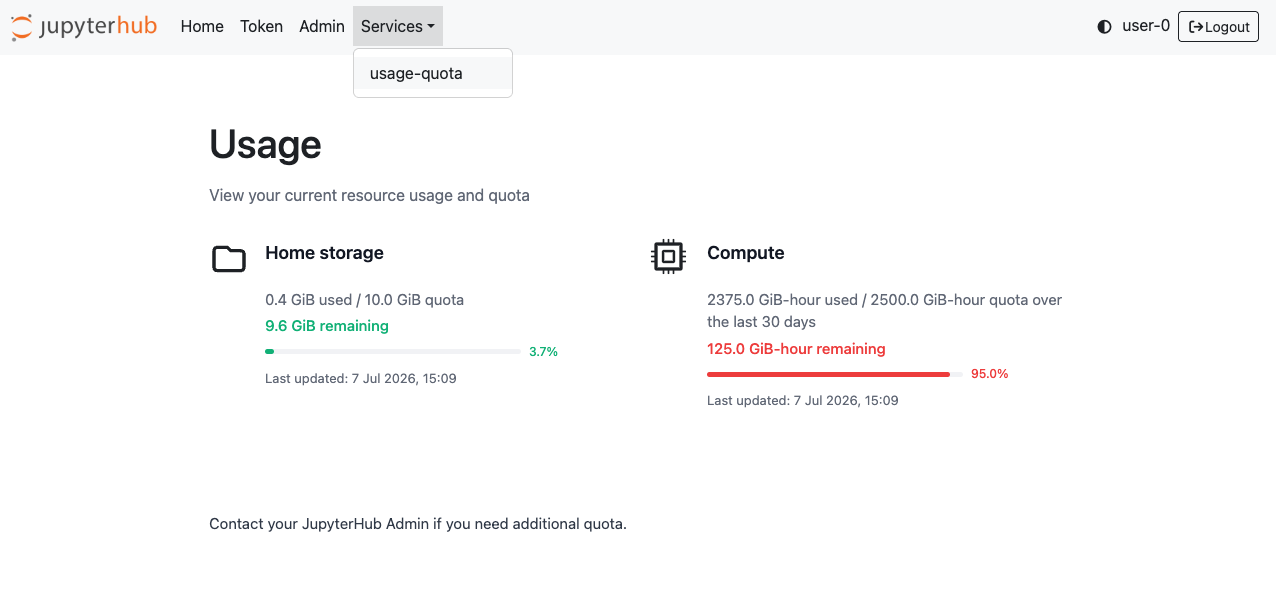Click the Compute heading
1276x611 pixels.
[745, 253]
